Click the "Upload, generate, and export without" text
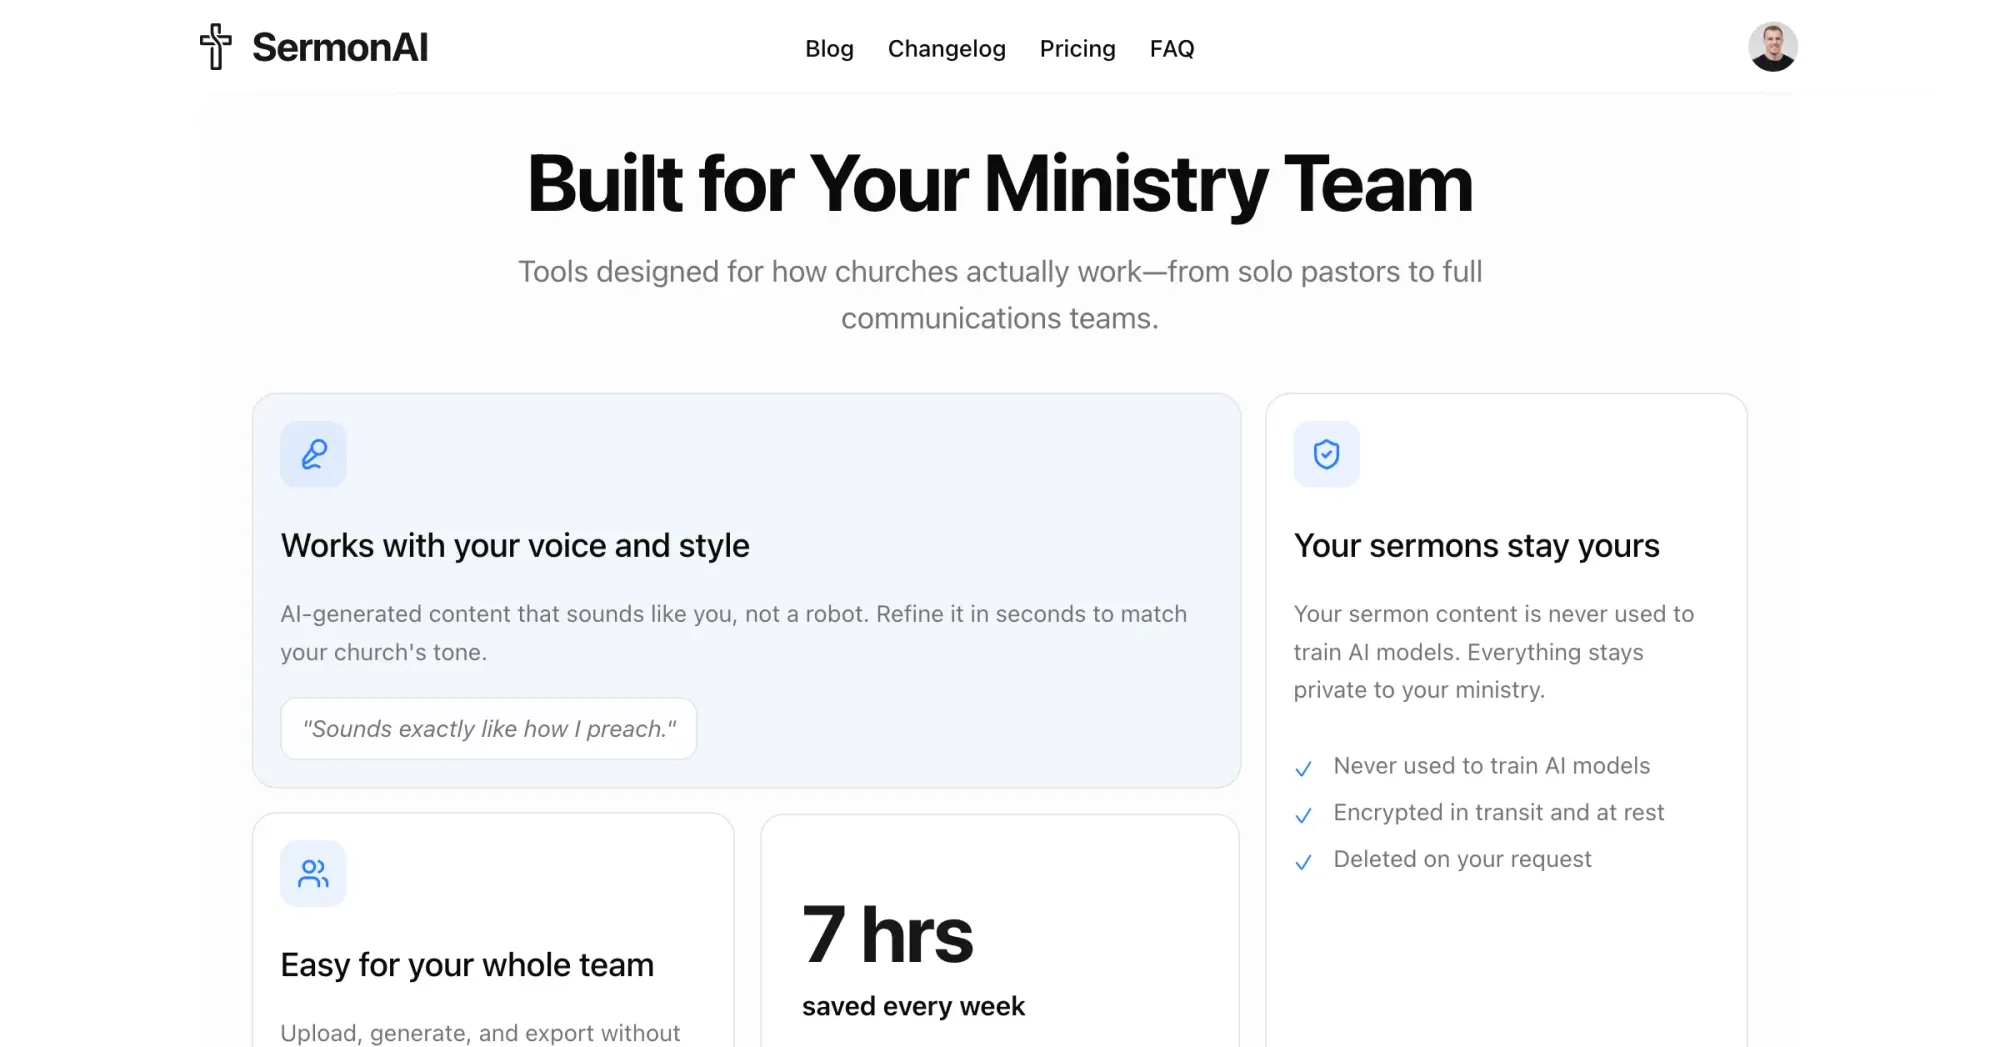This screenshot has width=2000, height=1047. point(480,1032)
